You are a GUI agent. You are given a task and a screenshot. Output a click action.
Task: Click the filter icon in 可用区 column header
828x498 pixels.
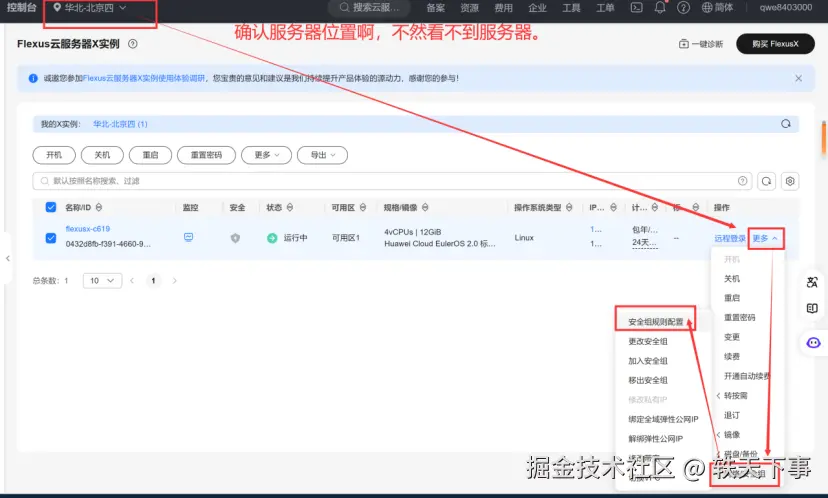coord(363,208)
